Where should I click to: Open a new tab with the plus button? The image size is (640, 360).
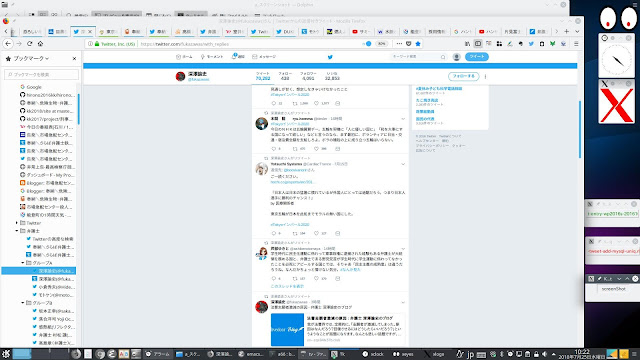tap(567, 31)
